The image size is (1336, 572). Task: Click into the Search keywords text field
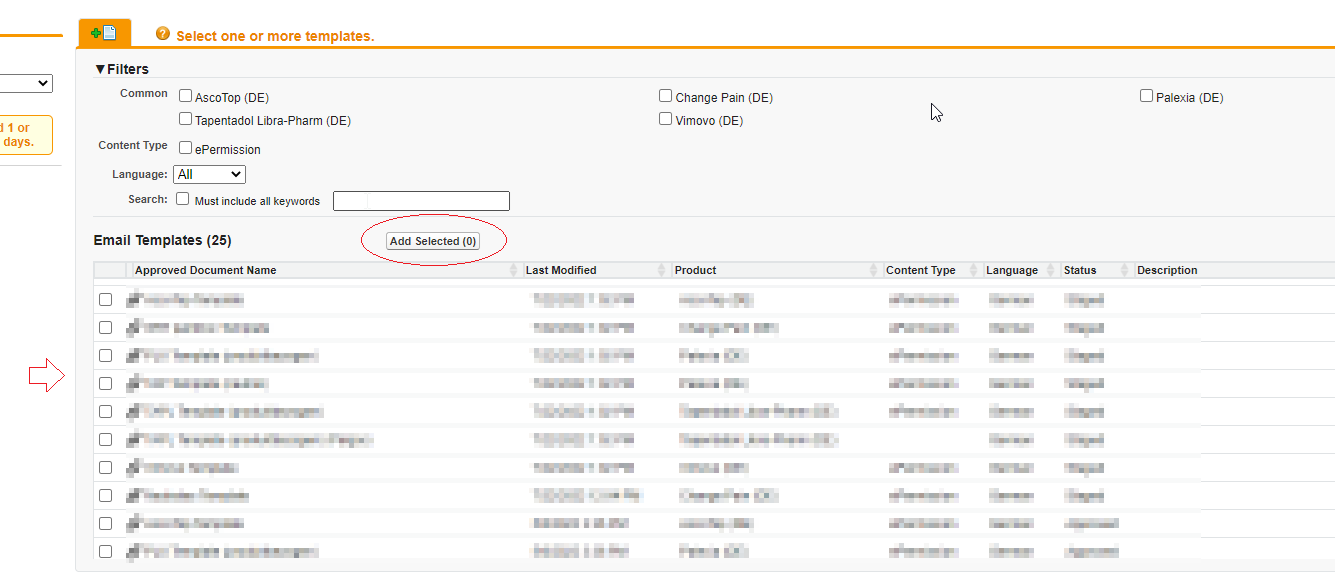[x=421, y=201]
